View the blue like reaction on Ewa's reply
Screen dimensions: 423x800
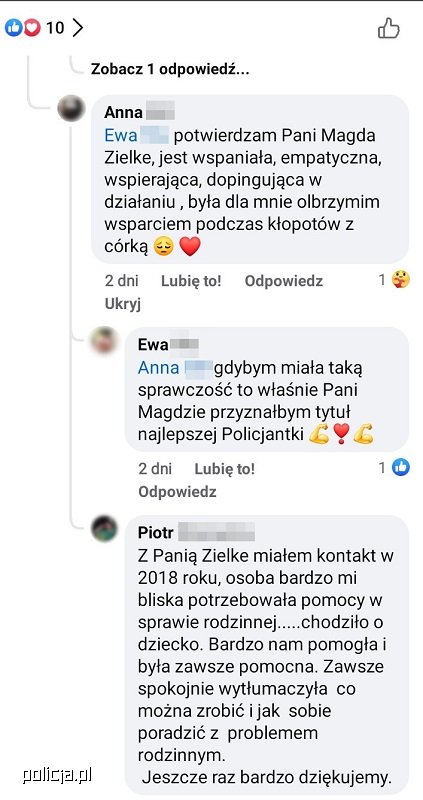click(x=401, y=467)
